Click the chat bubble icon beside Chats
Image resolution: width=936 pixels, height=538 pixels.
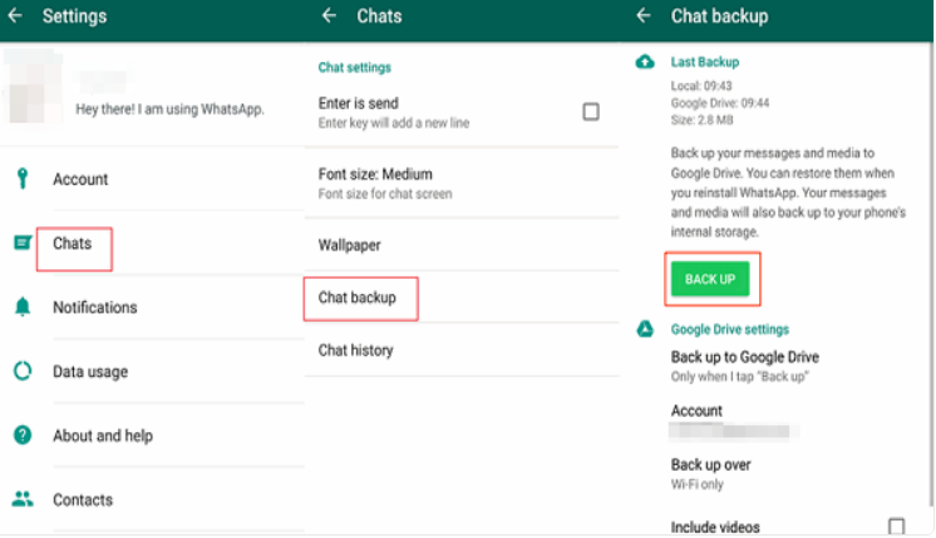click(22, 243)
